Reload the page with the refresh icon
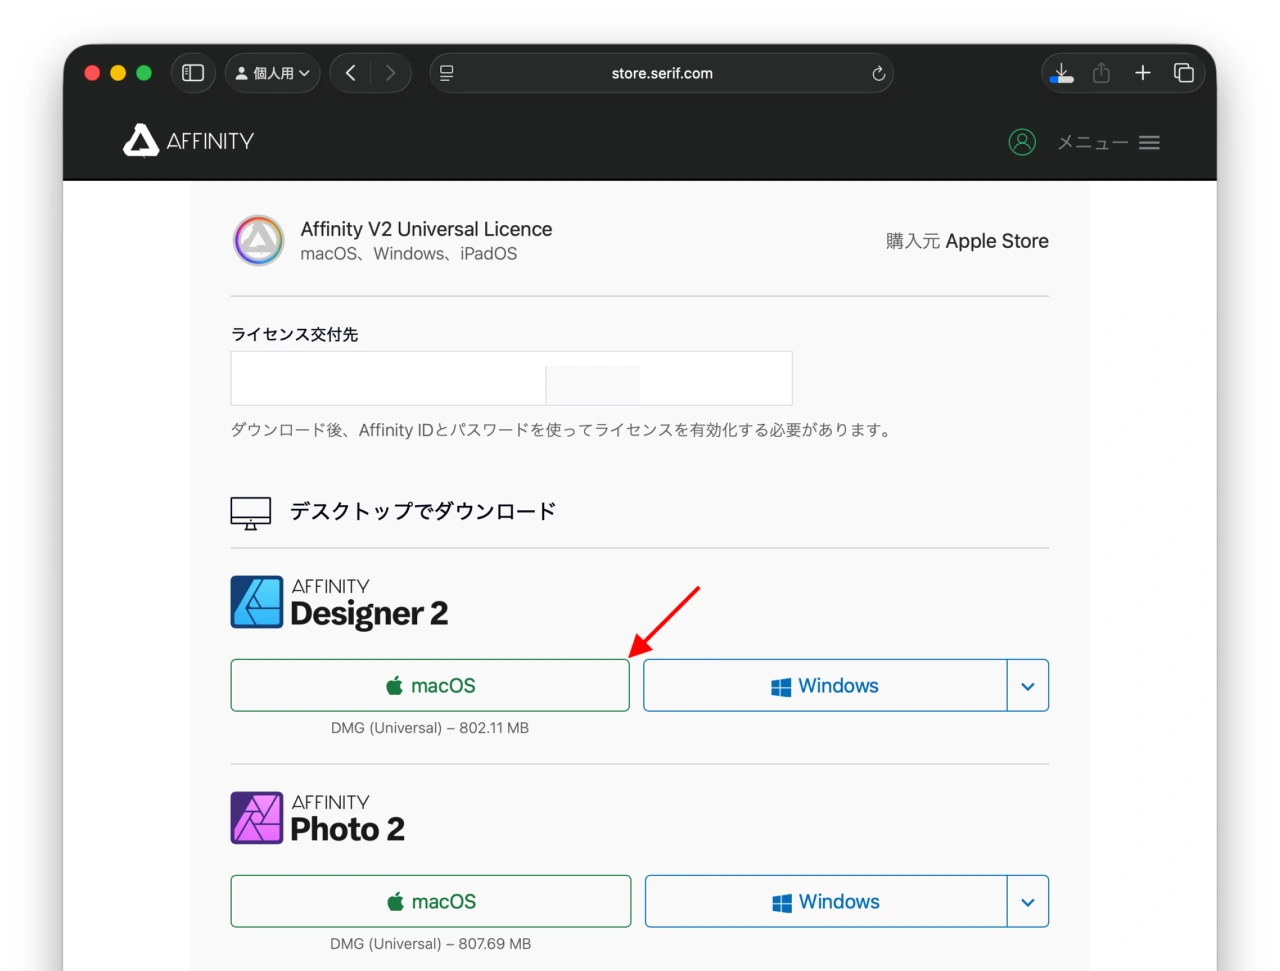 coord(877,73)
